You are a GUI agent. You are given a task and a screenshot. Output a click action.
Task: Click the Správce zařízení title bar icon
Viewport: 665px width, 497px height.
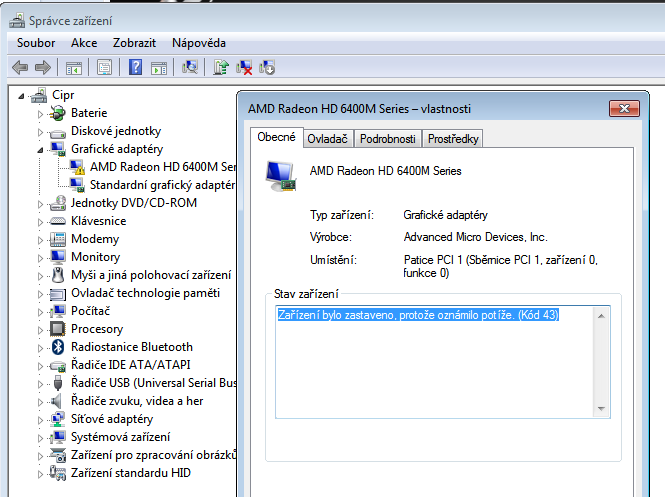[x=17, y=20]
